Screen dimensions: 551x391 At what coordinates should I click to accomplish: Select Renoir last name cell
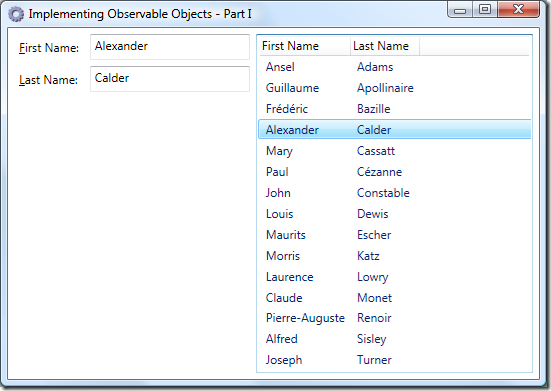(x=374, y=318)
